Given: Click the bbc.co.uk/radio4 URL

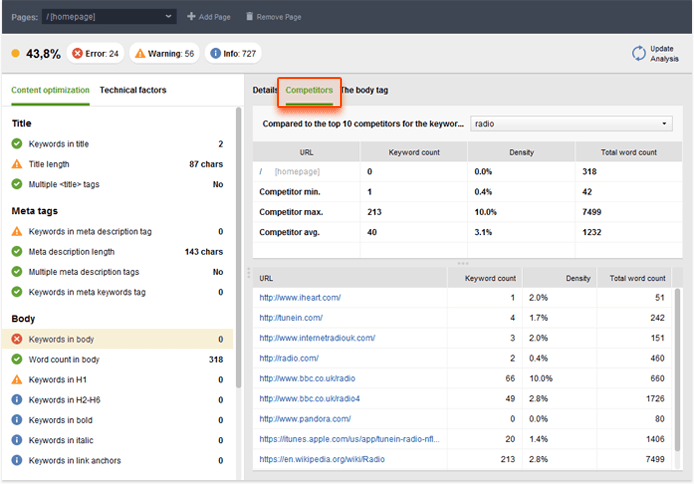Looking at the screenshot, I should click(x=308, y=398).
